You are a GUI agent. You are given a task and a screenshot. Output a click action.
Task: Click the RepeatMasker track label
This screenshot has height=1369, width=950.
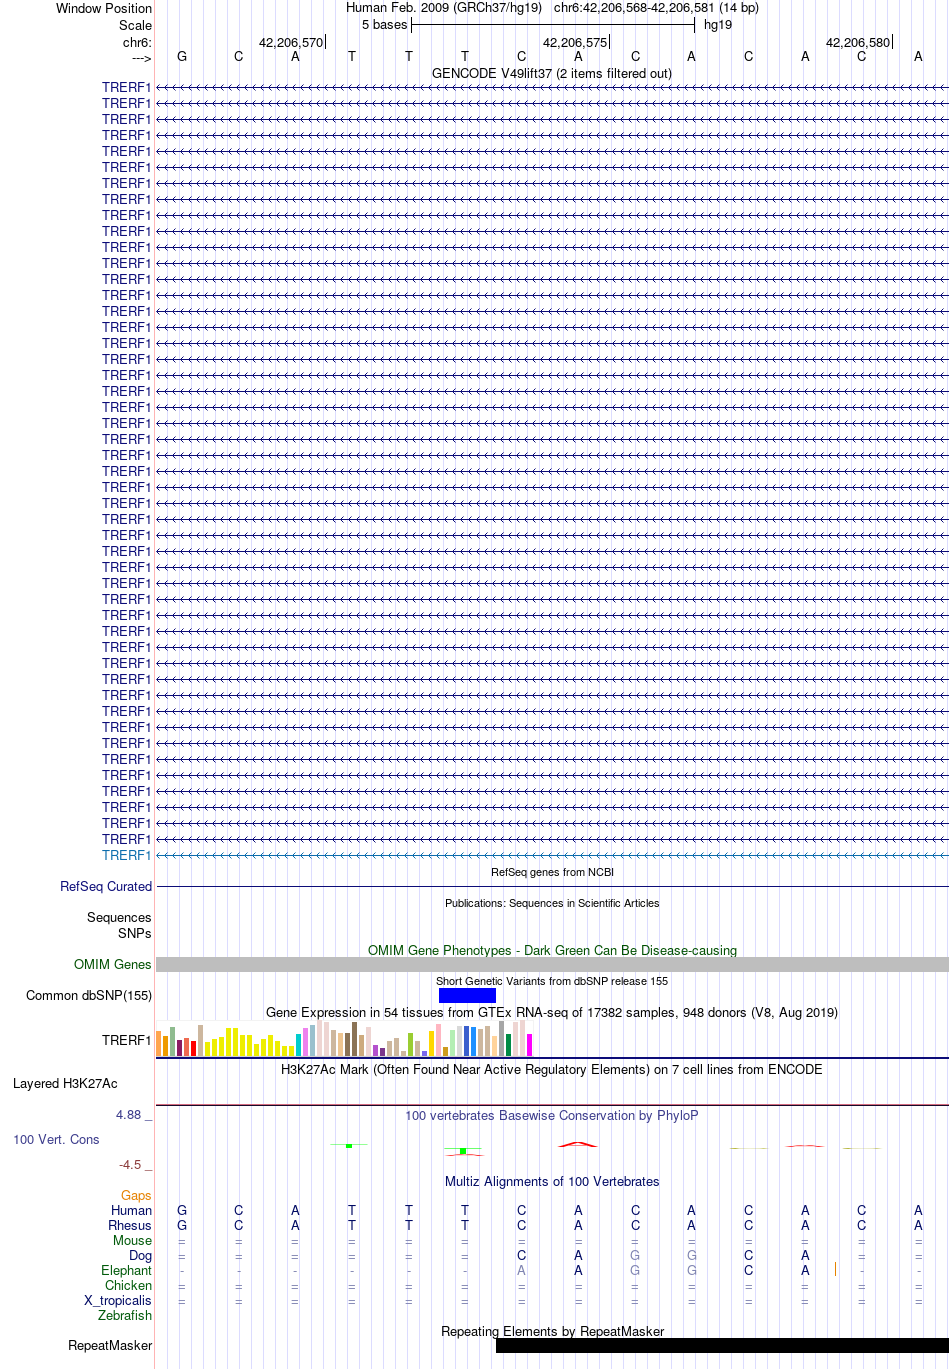click(x=110, y=1345)
